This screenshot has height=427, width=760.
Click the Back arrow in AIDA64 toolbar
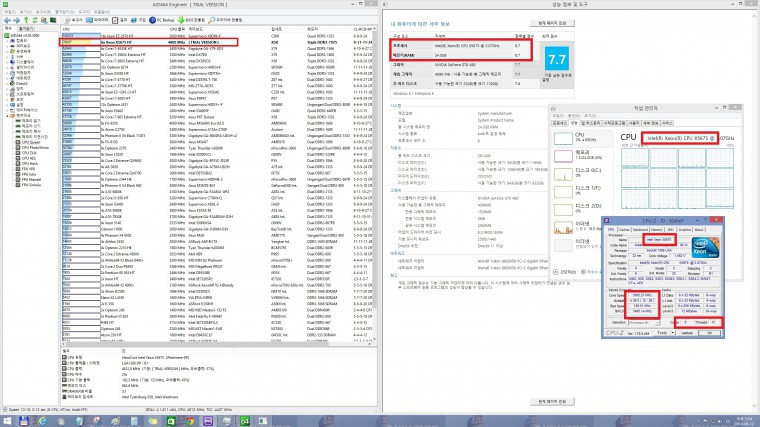coord(7,20)
